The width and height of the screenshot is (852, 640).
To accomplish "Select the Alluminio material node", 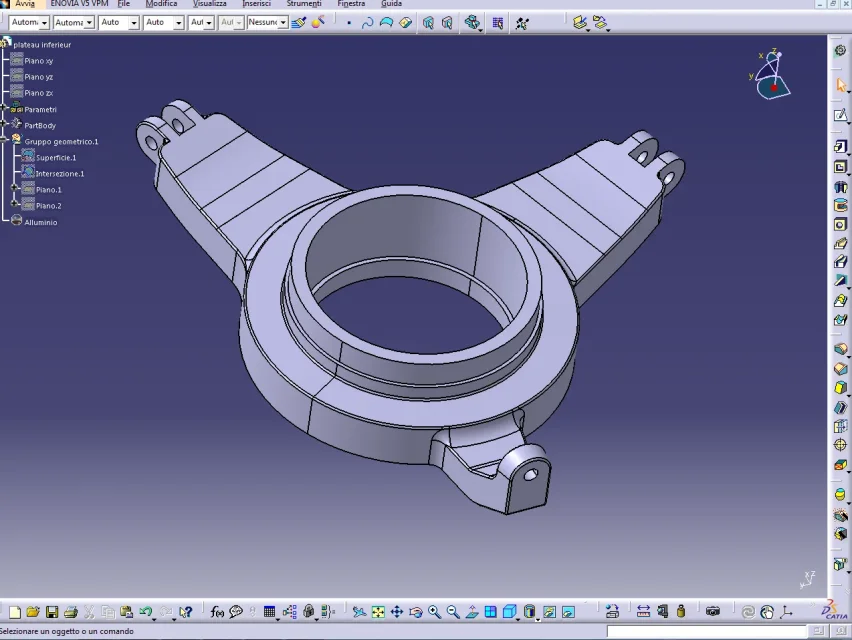I will coord(41,222).
